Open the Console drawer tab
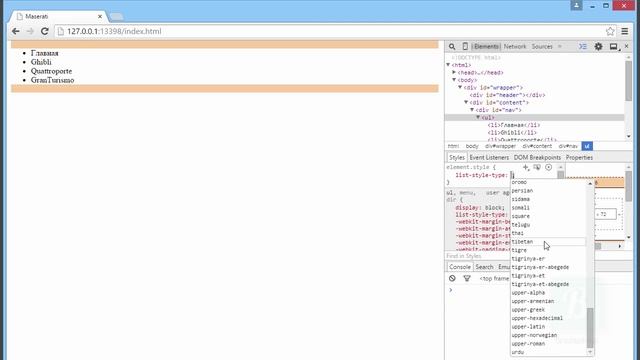This screenshot has width=640, height=360. pos(460,267)
